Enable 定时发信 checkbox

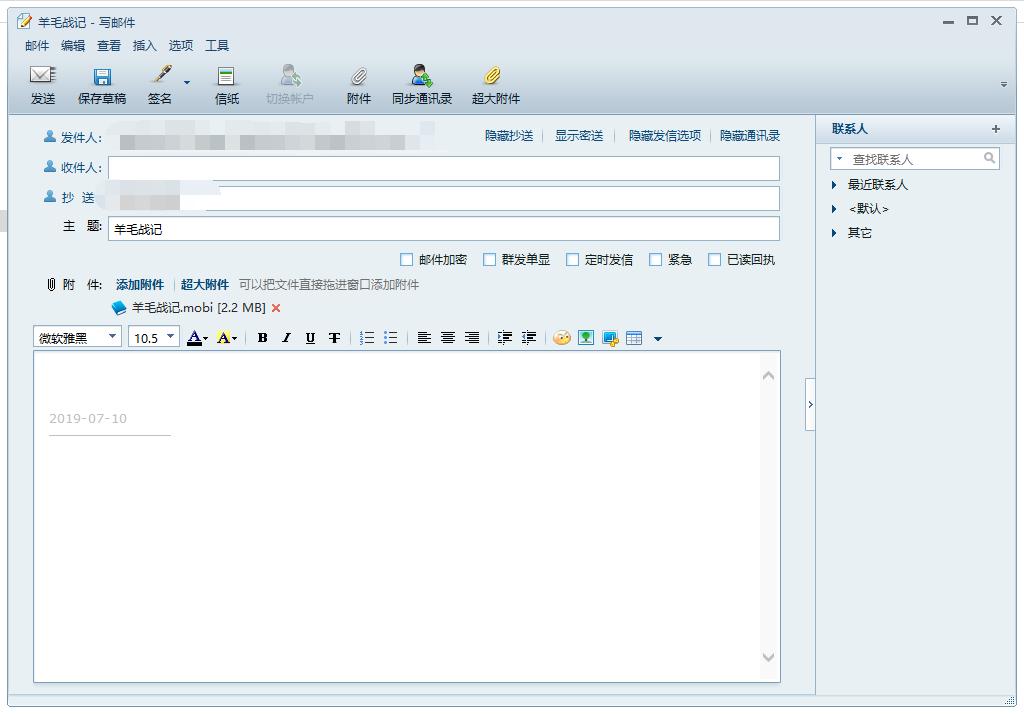point(572,260)
